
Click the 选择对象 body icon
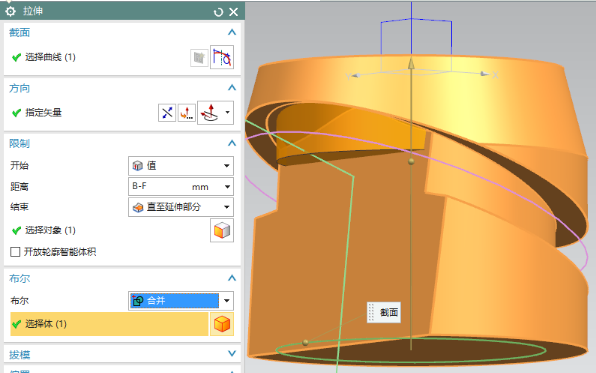(222, 230)
